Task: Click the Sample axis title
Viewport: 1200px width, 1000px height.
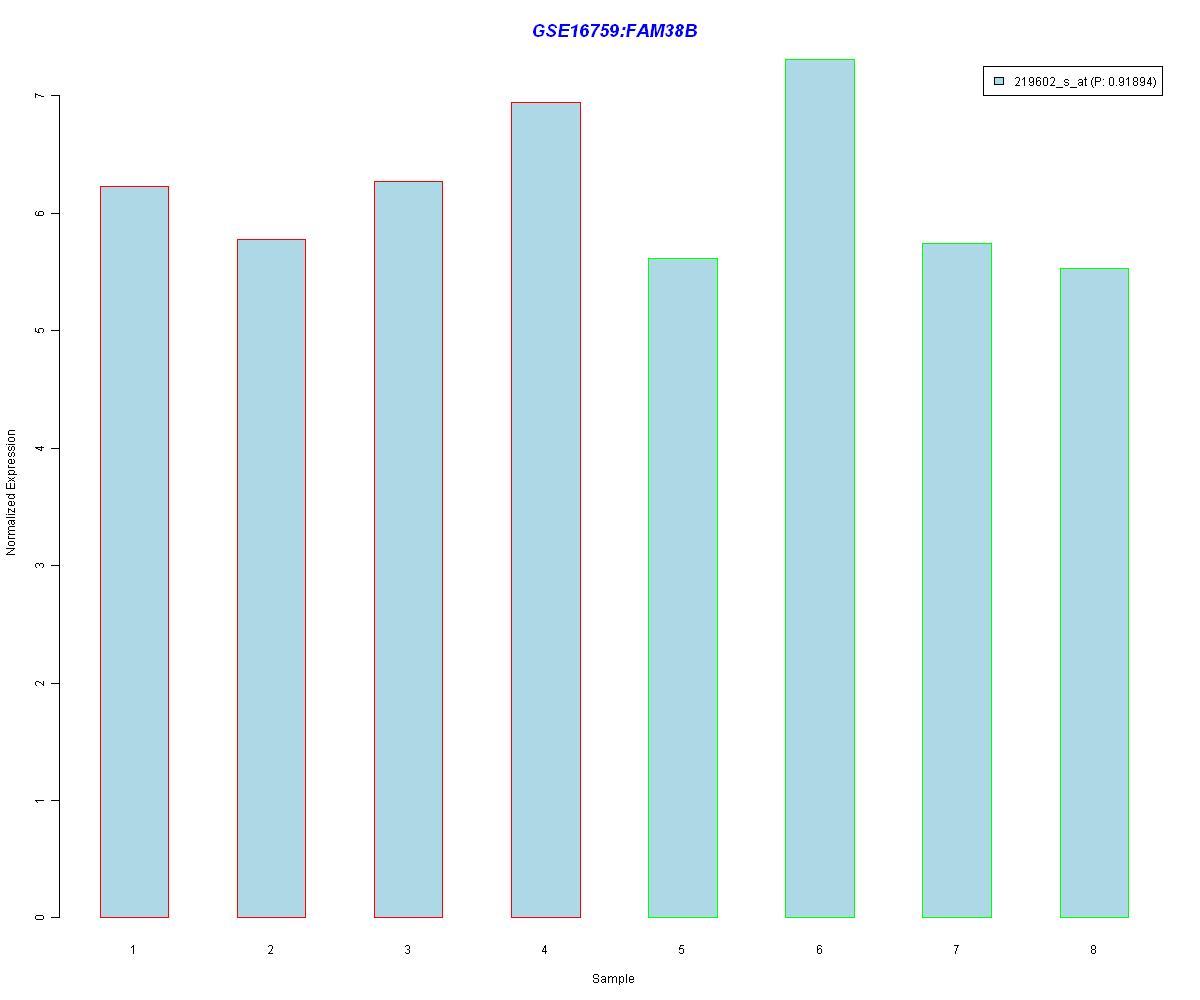Action: 613,979
